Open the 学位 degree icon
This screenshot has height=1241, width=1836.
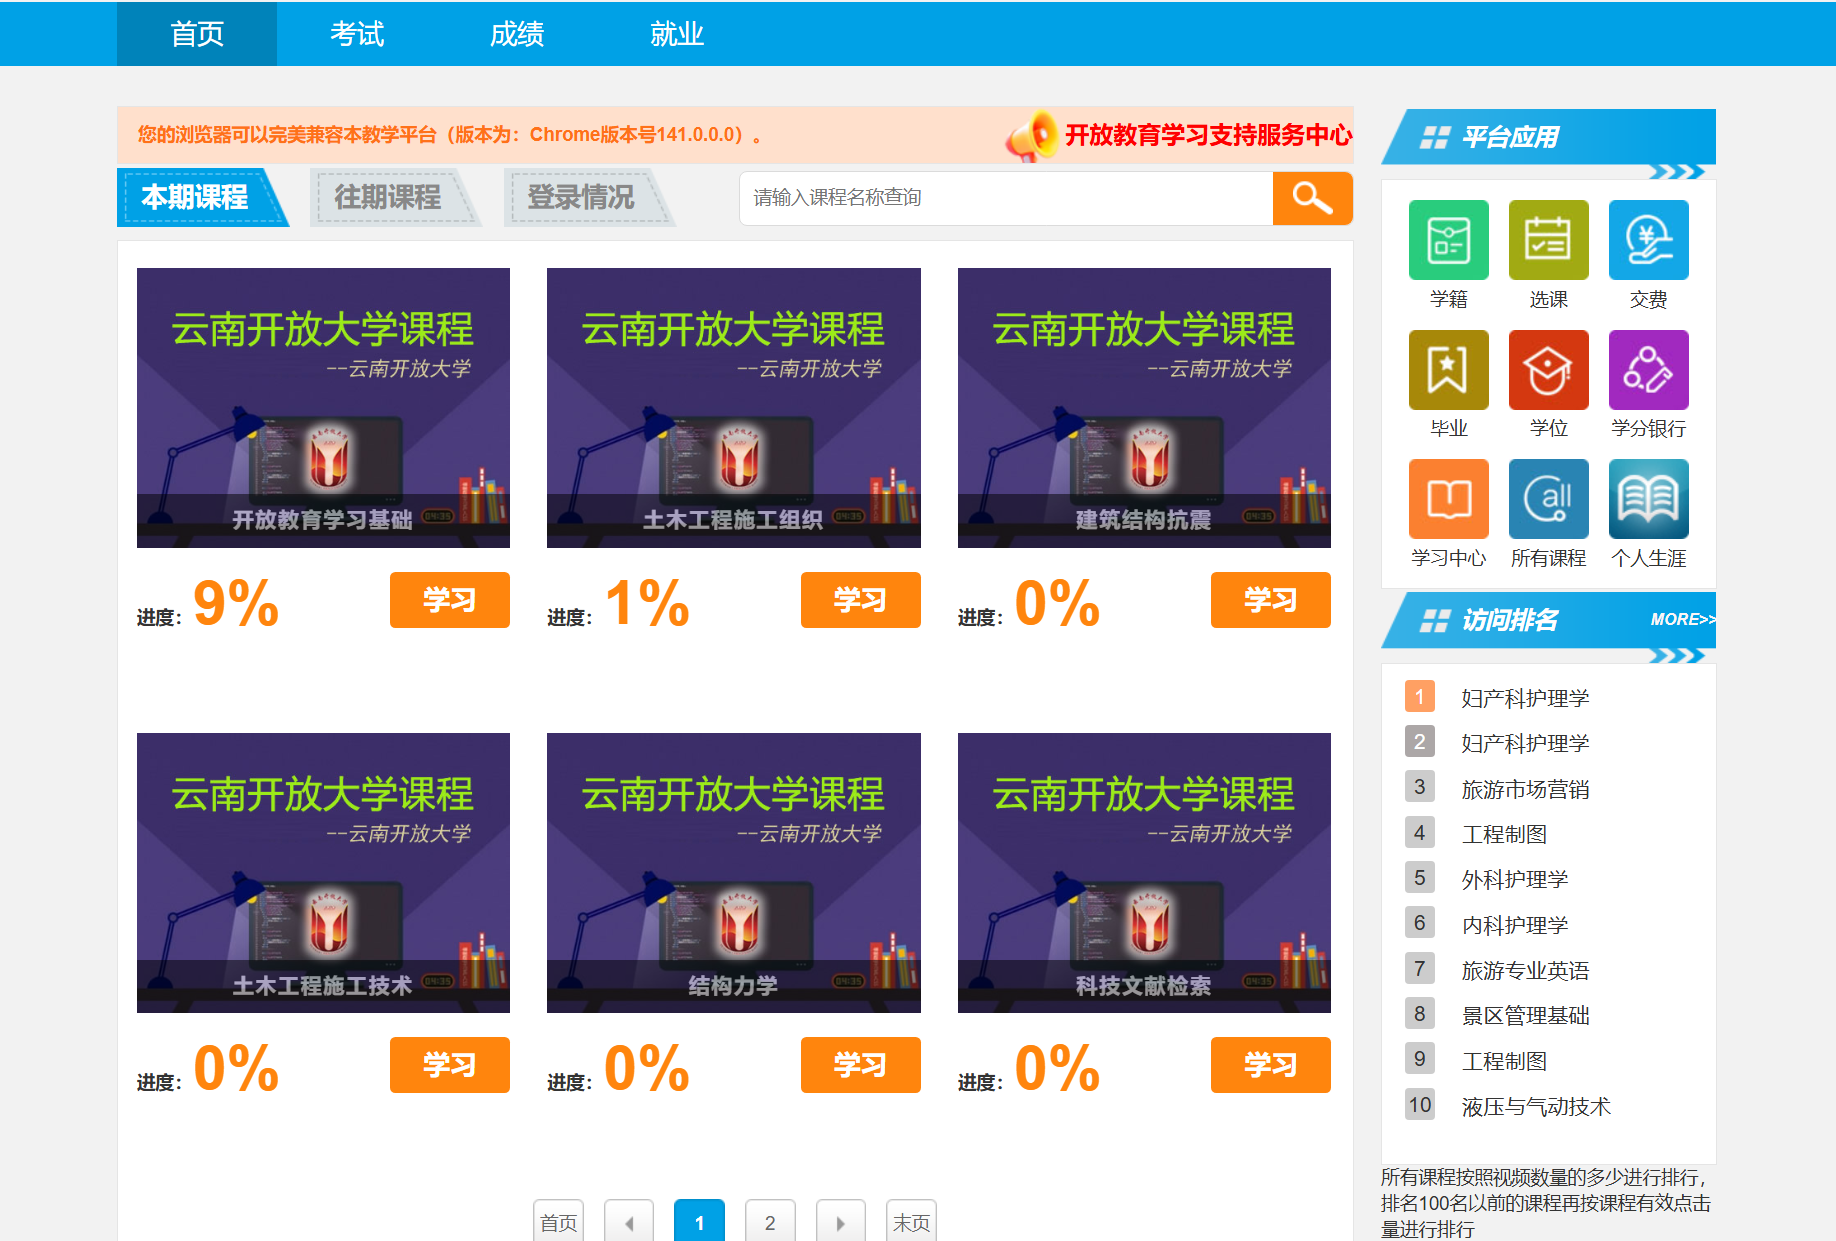[1548, 370]
